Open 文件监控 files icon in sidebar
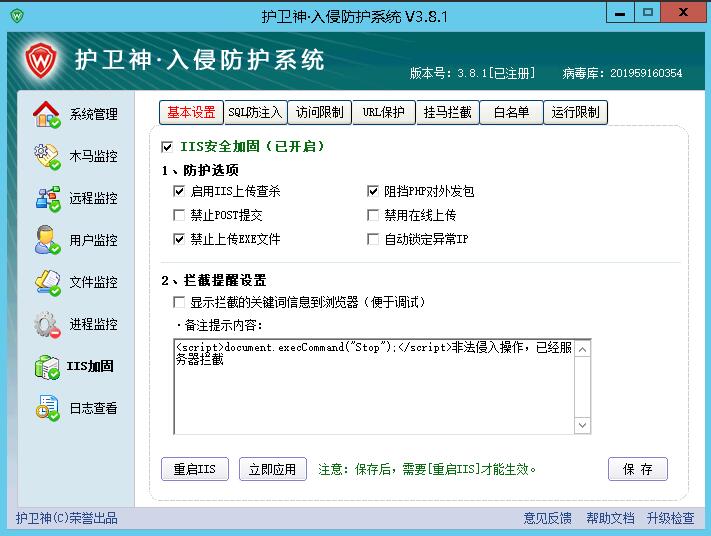The image size is (711, 536). 47,282
